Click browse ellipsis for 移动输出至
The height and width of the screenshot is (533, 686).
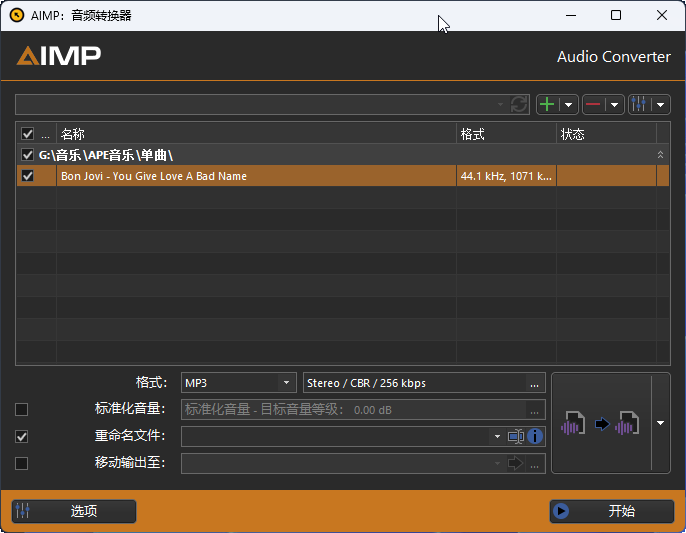coord(534,465)
